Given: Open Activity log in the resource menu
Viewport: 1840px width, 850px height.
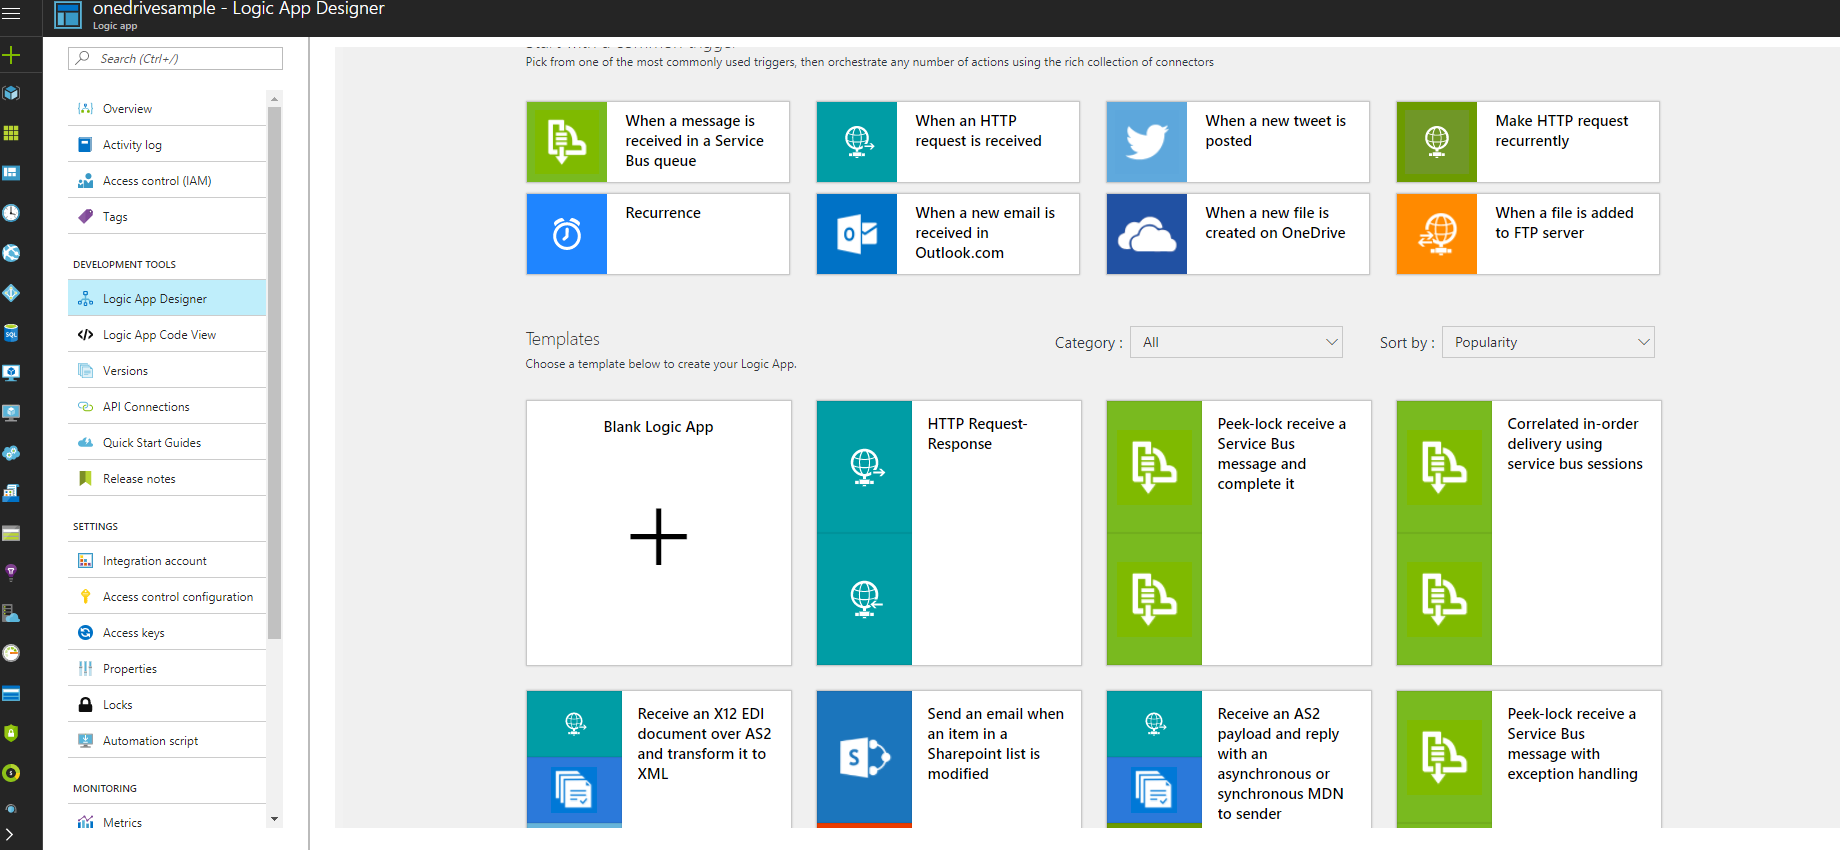Looking at the screenshot, I should (x=167, y=145).
